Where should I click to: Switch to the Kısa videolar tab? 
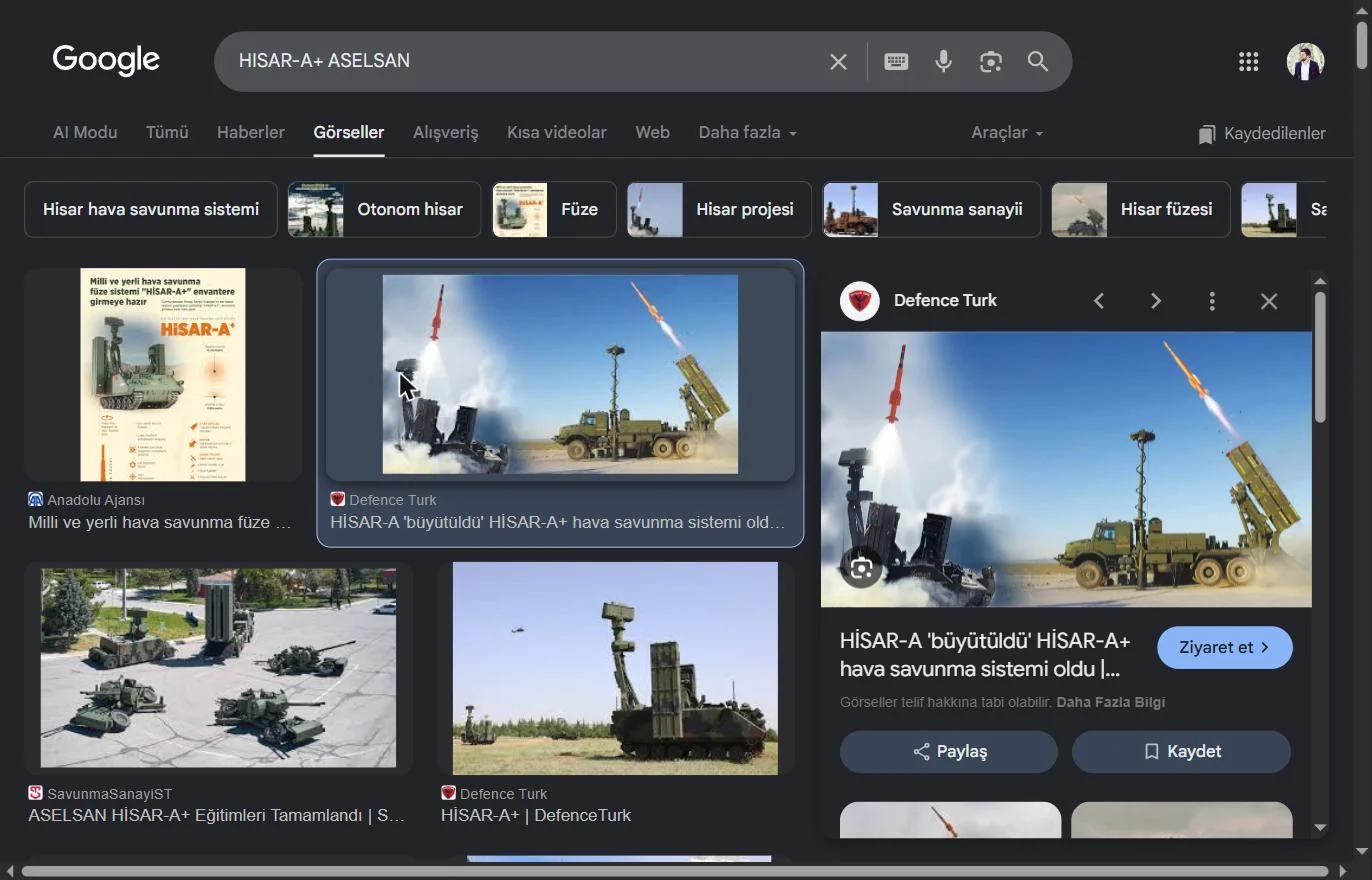pyautogui.click(x=557, y=133)
